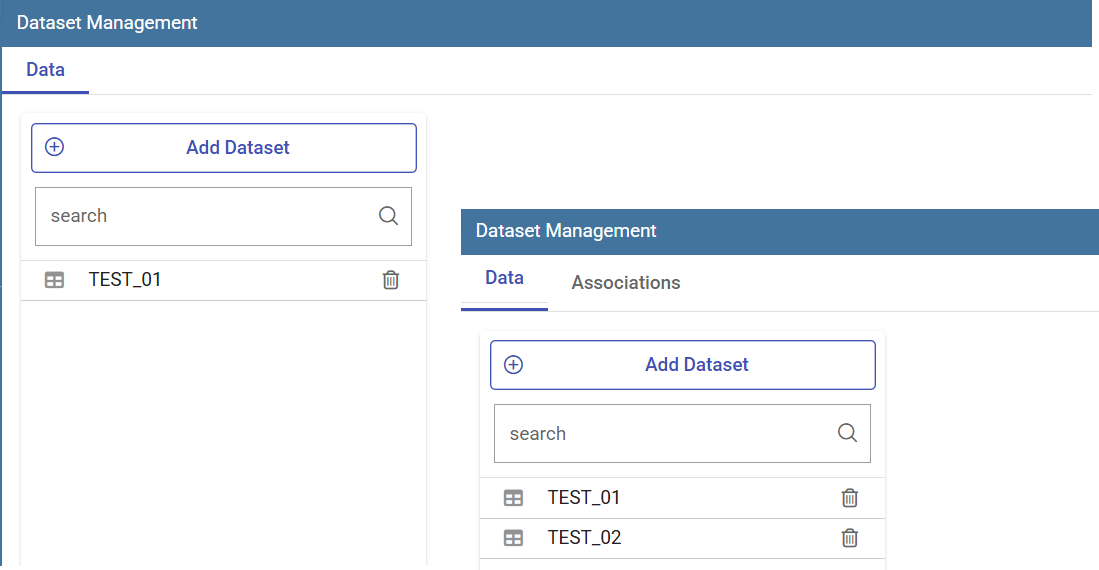
Task: Delete TEST_01 in the single-dataset panel
Action: coord(390,280)
